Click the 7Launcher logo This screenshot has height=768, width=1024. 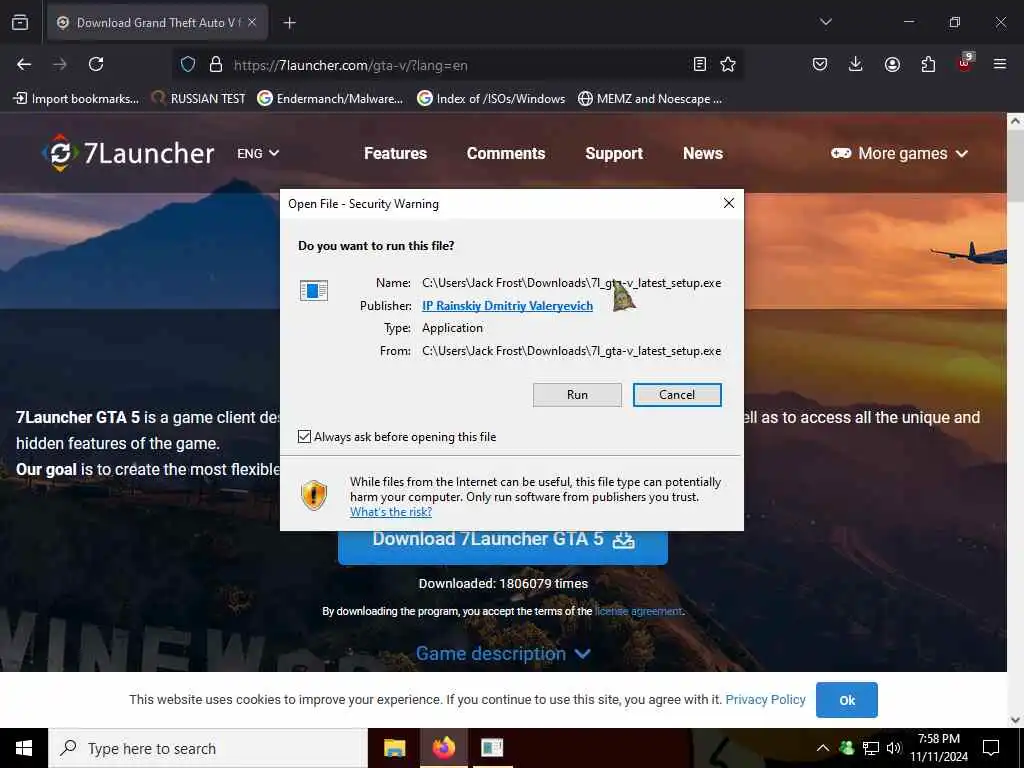[128, 153]
